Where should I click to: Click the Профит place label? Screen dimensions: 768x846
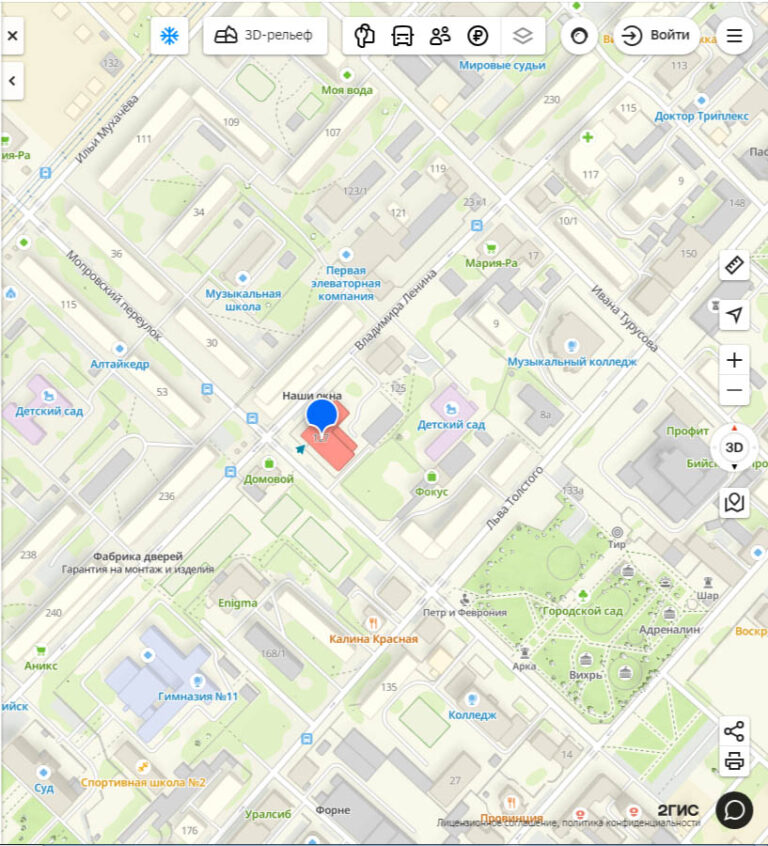[687, 431]
